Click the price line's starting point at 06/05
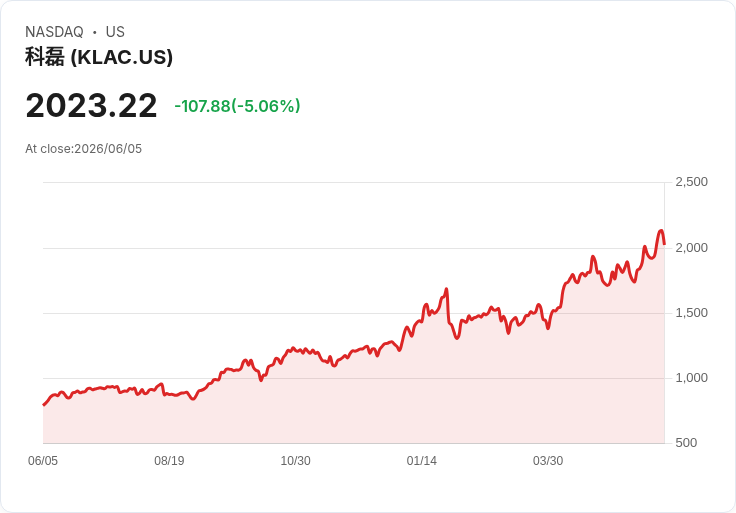The image size is (736, 513). click(44, 405)
